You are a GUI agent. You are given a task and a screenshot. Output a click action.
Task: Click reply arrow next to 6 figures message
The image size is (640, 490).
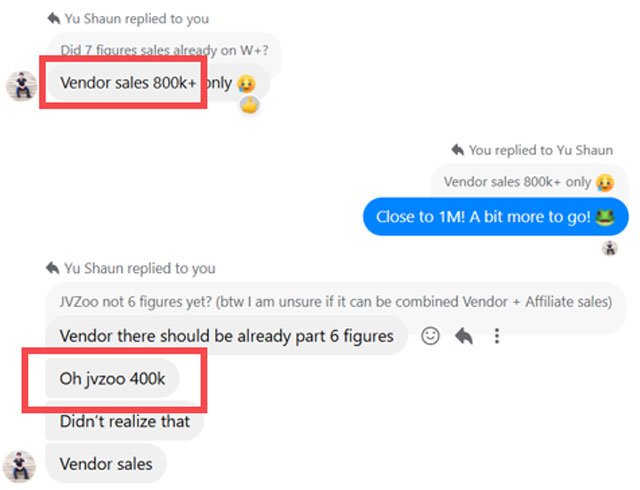464,336
